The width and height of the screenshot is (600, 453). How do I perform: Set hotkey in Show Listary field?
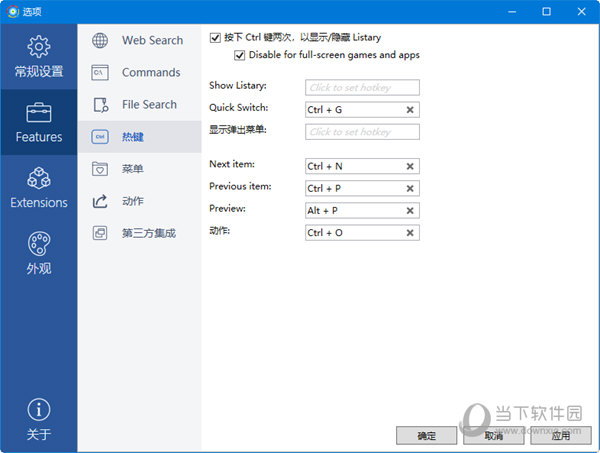coord(362,88)
